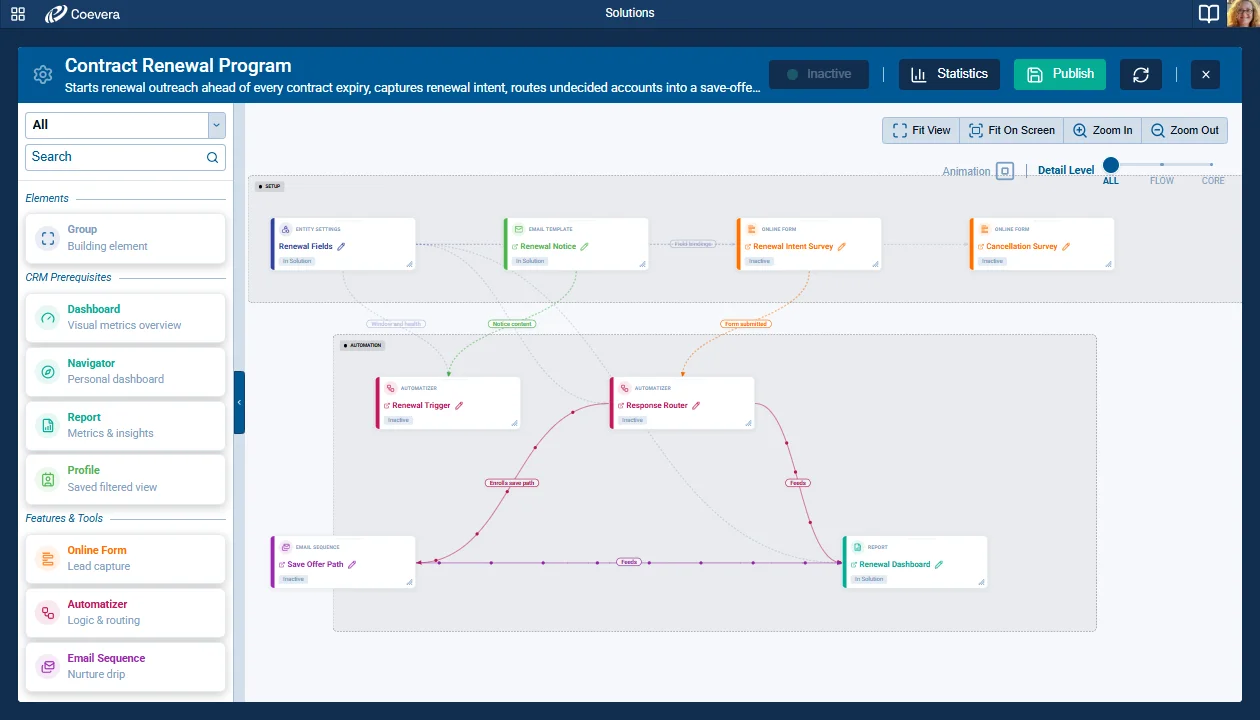Click pencil icon on Renewal Dashboard
The width and height of the screenshot is (1260, 720).
(939, 564)
